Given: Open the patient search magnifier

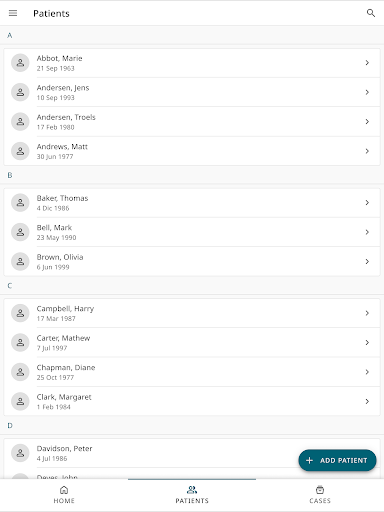Looking at the screenshot, I should click(371, 13).
